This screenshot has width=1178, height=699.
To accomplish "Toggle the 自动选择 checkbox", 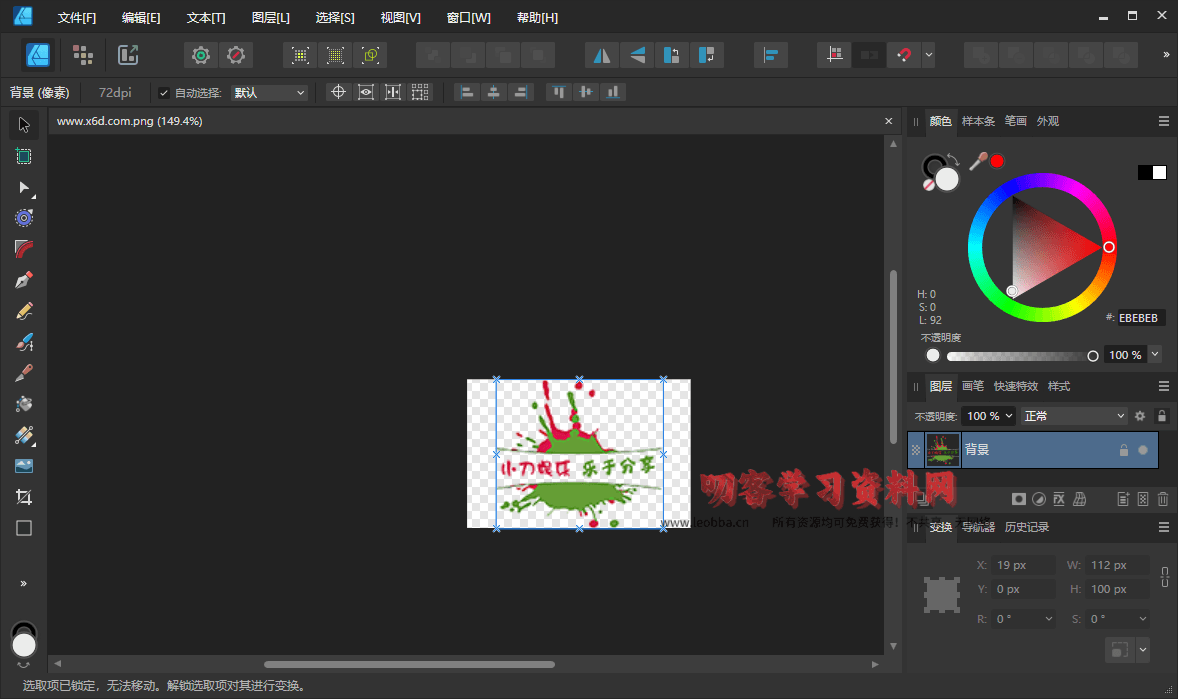I will coord(164,93).
